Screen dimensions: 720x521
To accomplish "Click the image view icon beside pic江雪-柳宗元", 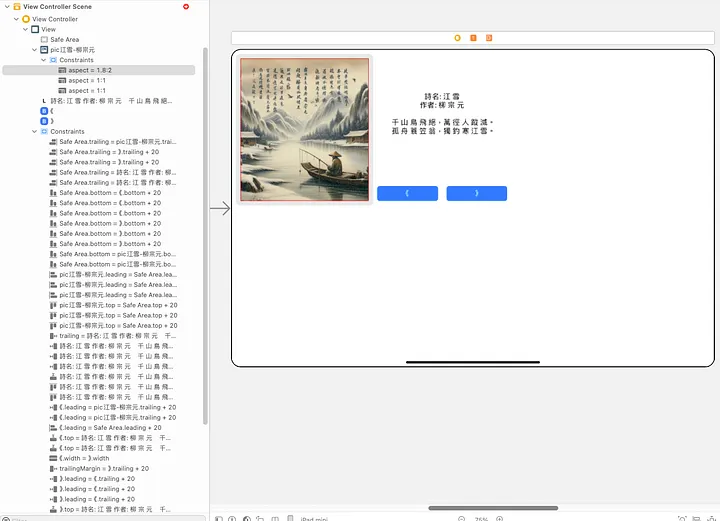I will 44,50.
